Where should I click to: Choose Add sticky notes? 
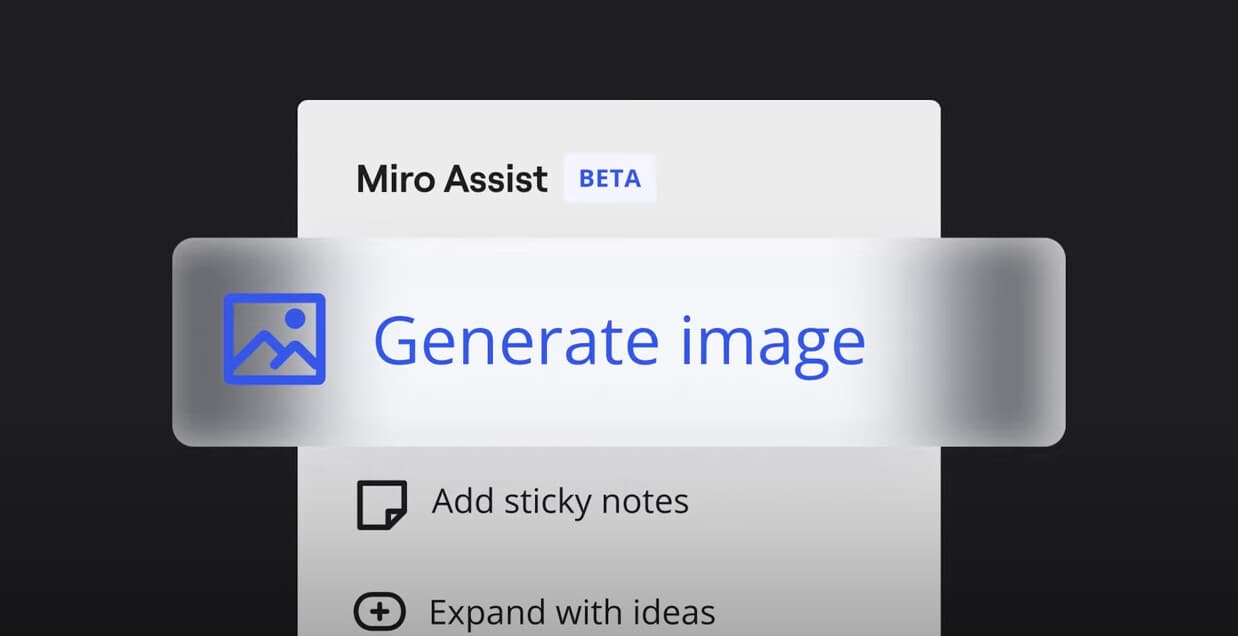point(560,501)
